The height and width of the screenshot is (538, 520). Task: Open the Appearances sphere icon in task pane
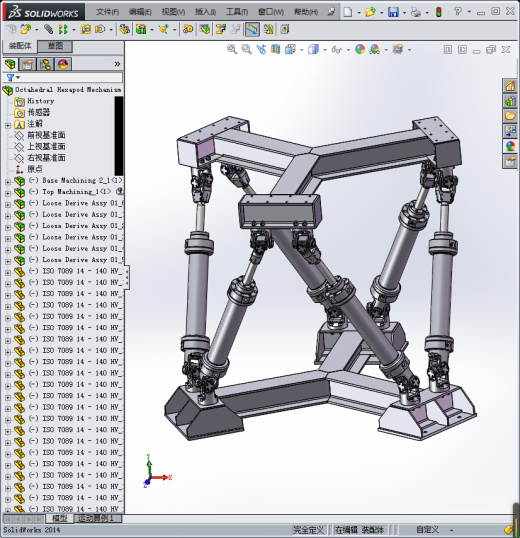(x=510, y=146)
